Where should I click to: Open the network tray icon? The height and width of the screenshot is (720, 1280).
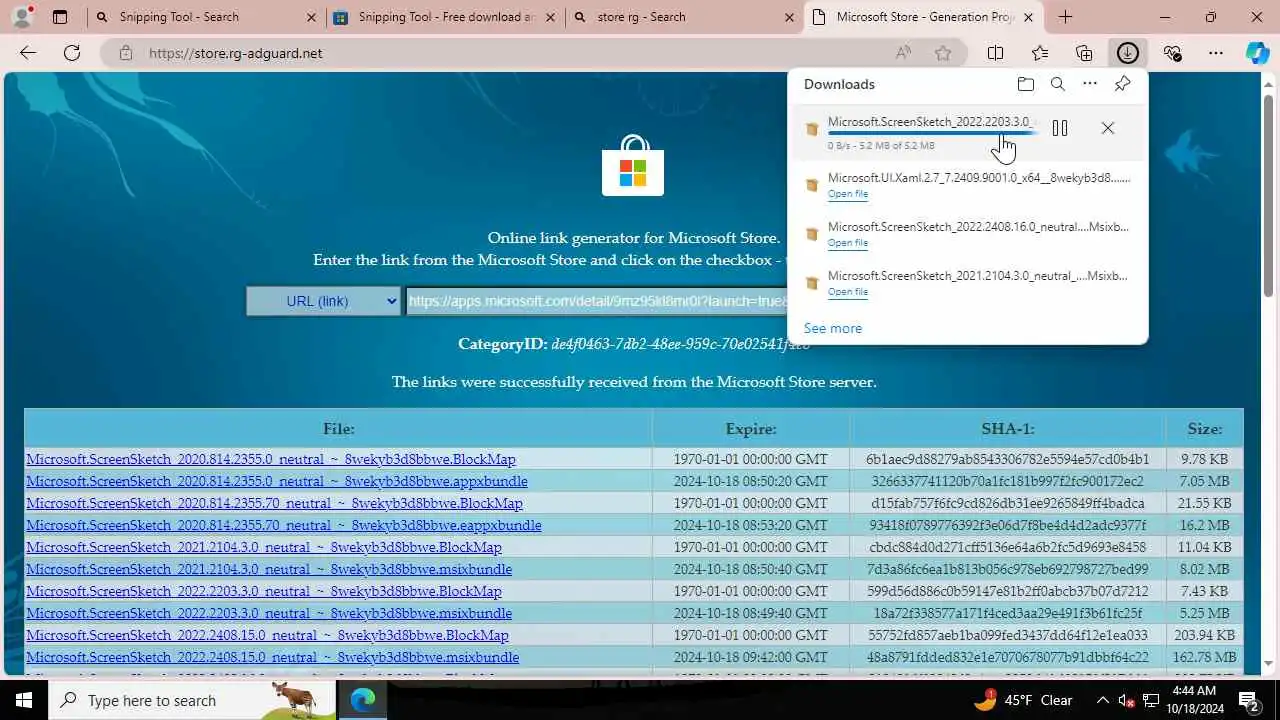[1151, 700]
